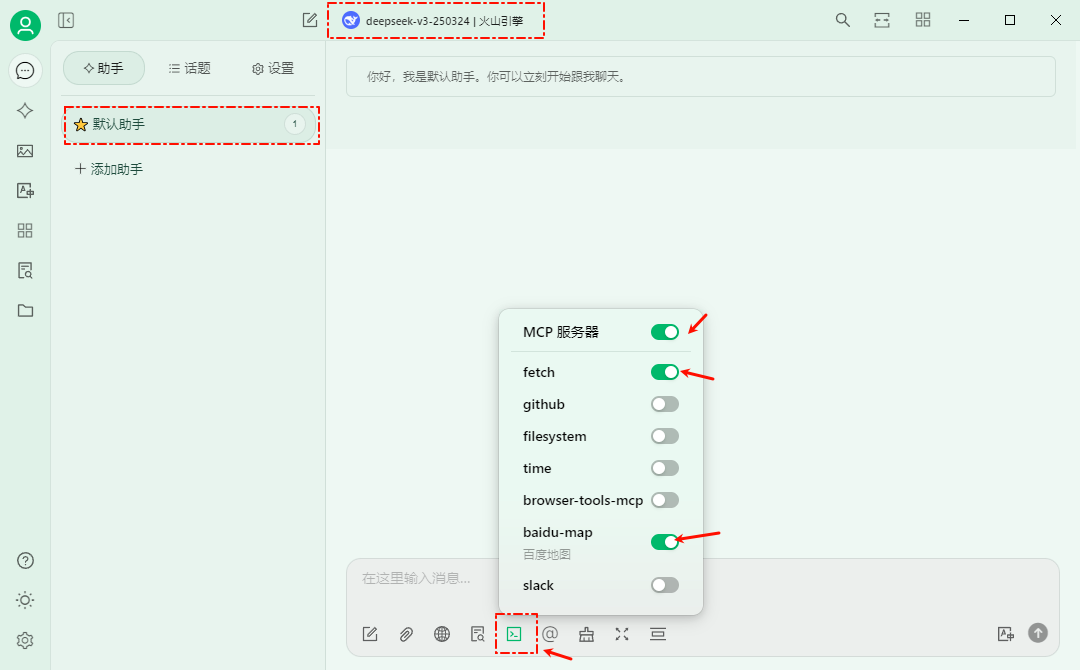Click the browser-tools-mcp label
This screenshot has height=670, width=1080.
point(583,501)
